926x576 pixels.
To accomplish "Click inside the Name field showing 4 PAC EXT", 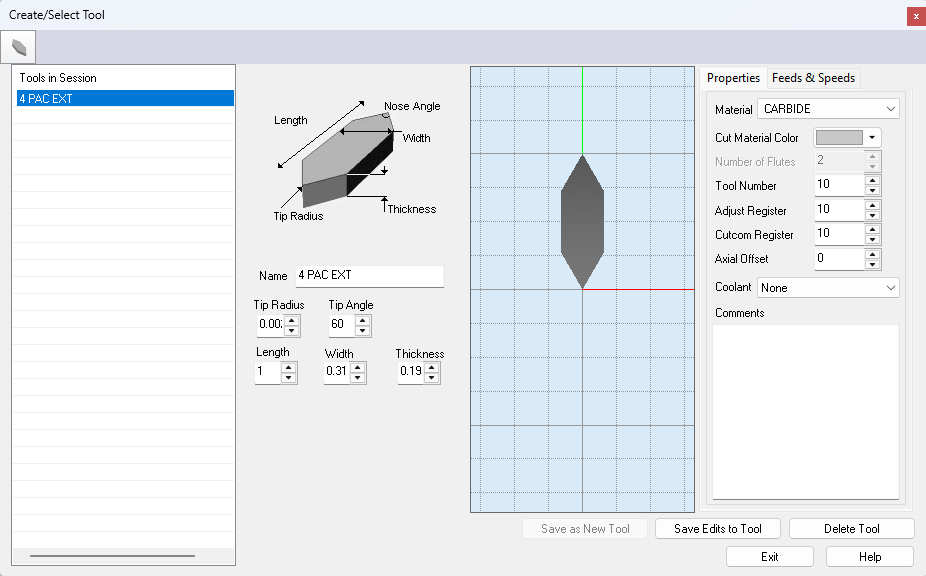I will click(370, 276).
